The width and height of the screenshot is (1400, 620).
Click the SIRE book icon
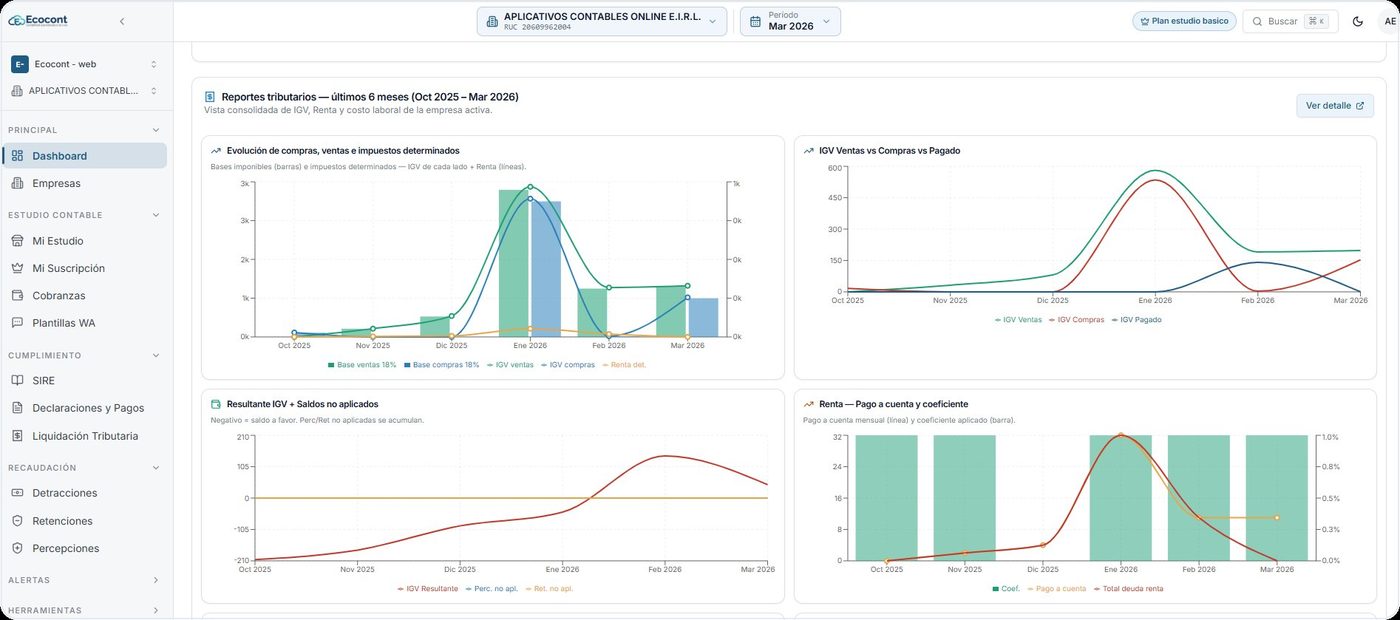17,381
